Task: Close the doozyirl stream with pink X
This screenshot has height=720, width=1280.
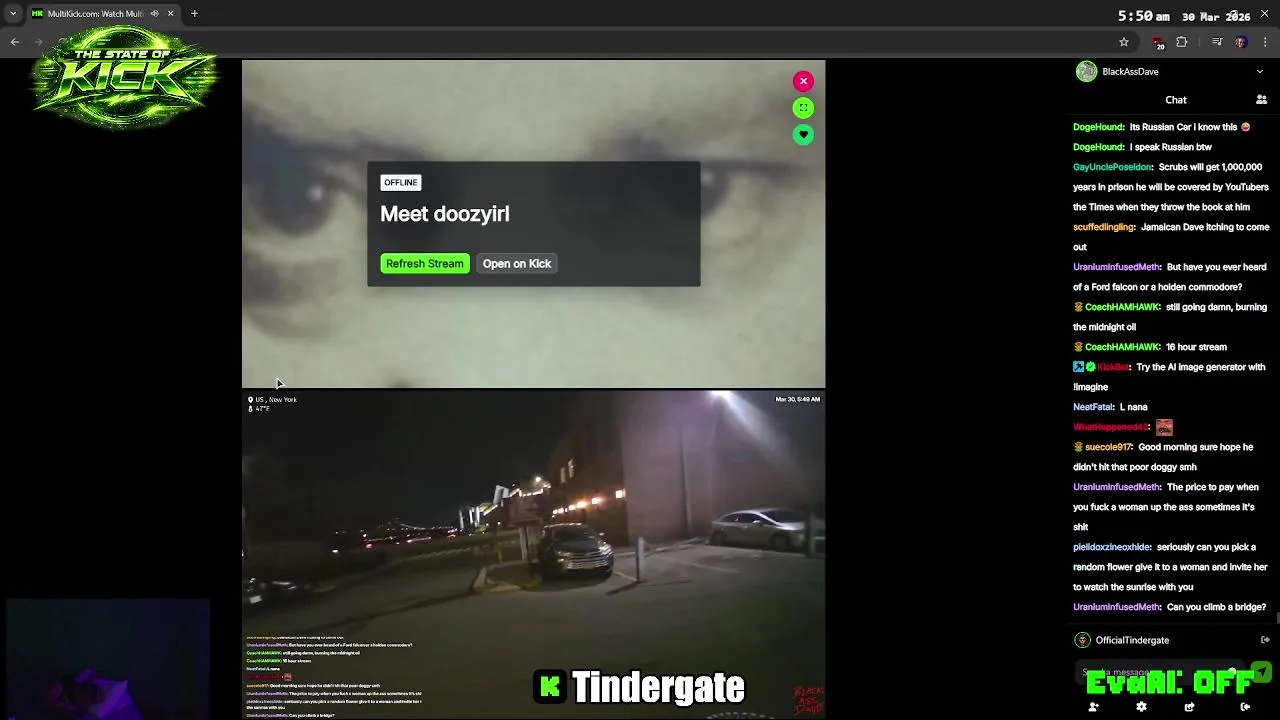Action: pyautogui.click(x=803, y=81)
